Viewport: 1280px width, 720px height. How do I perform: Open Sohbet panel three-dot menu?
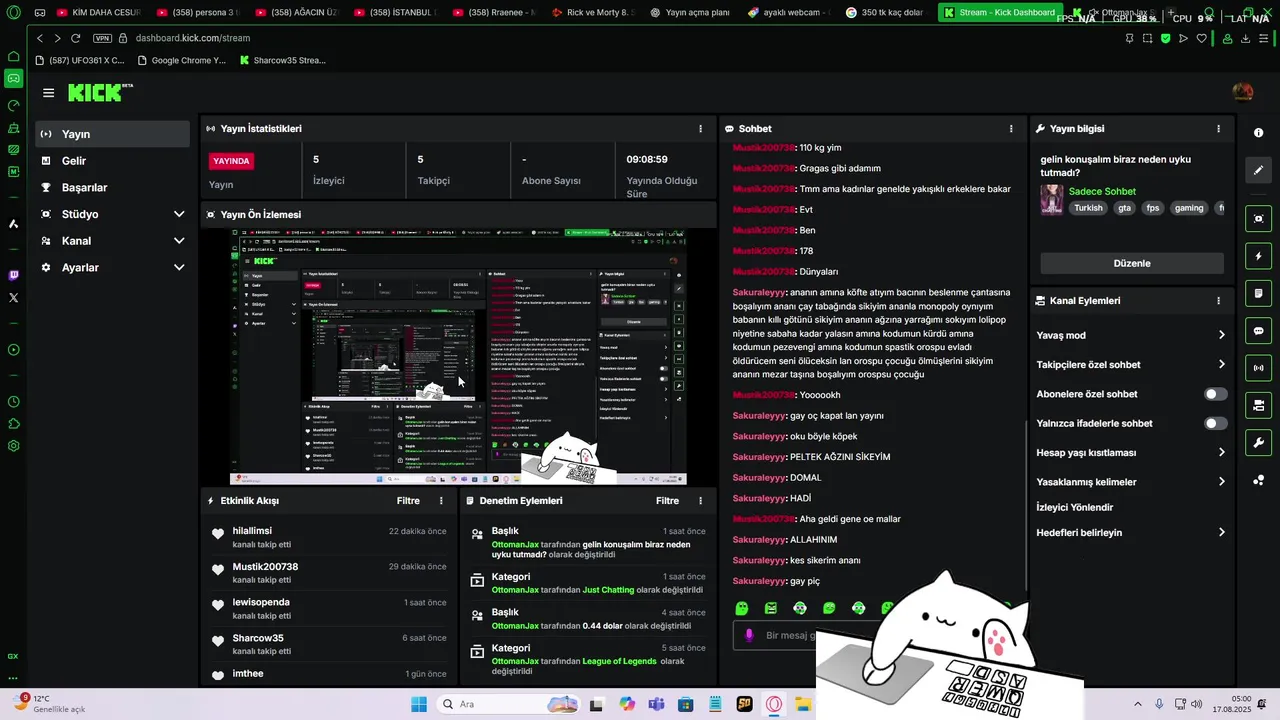(1011, 129)
